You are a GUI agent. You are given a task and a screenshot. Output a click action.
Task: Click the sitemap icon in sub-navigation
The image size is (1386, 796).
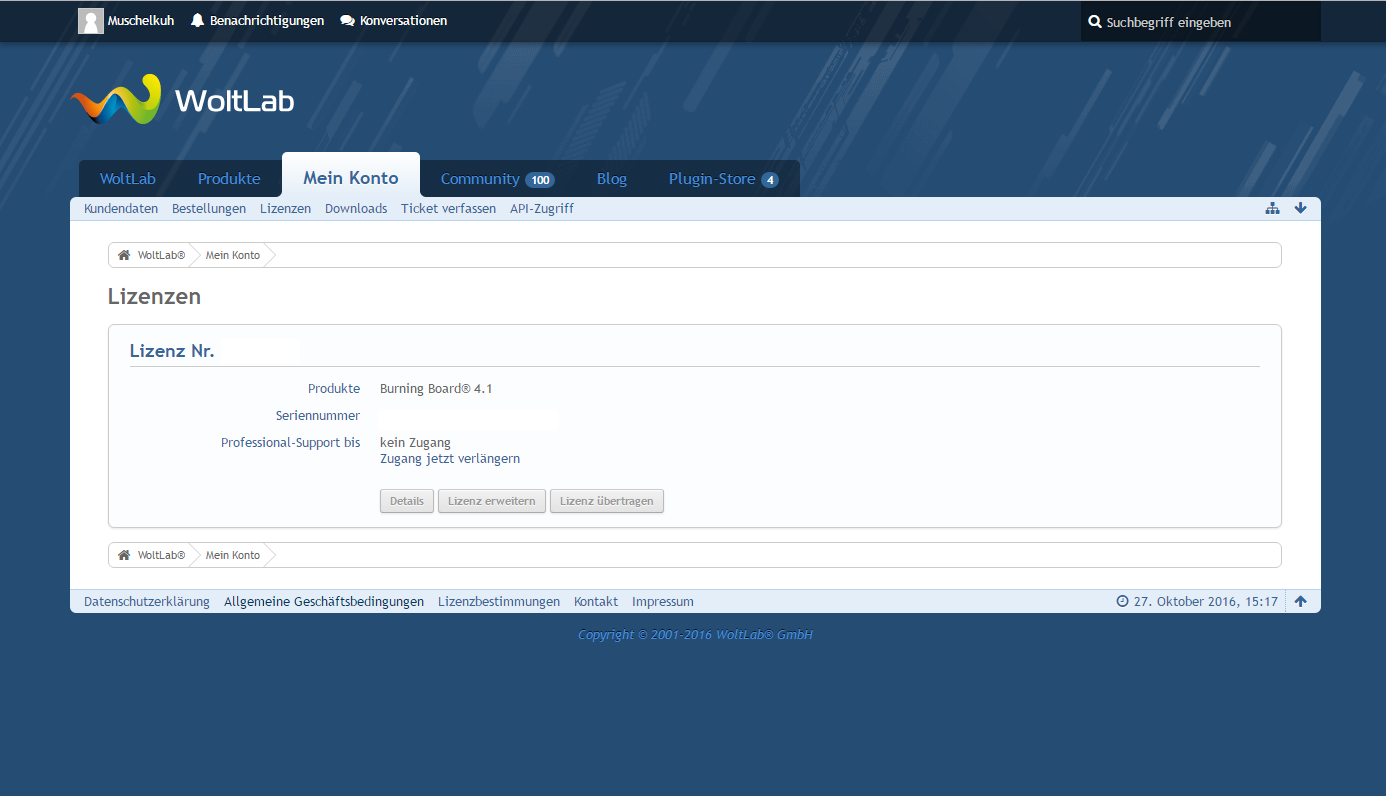(x=1272, y=208)
